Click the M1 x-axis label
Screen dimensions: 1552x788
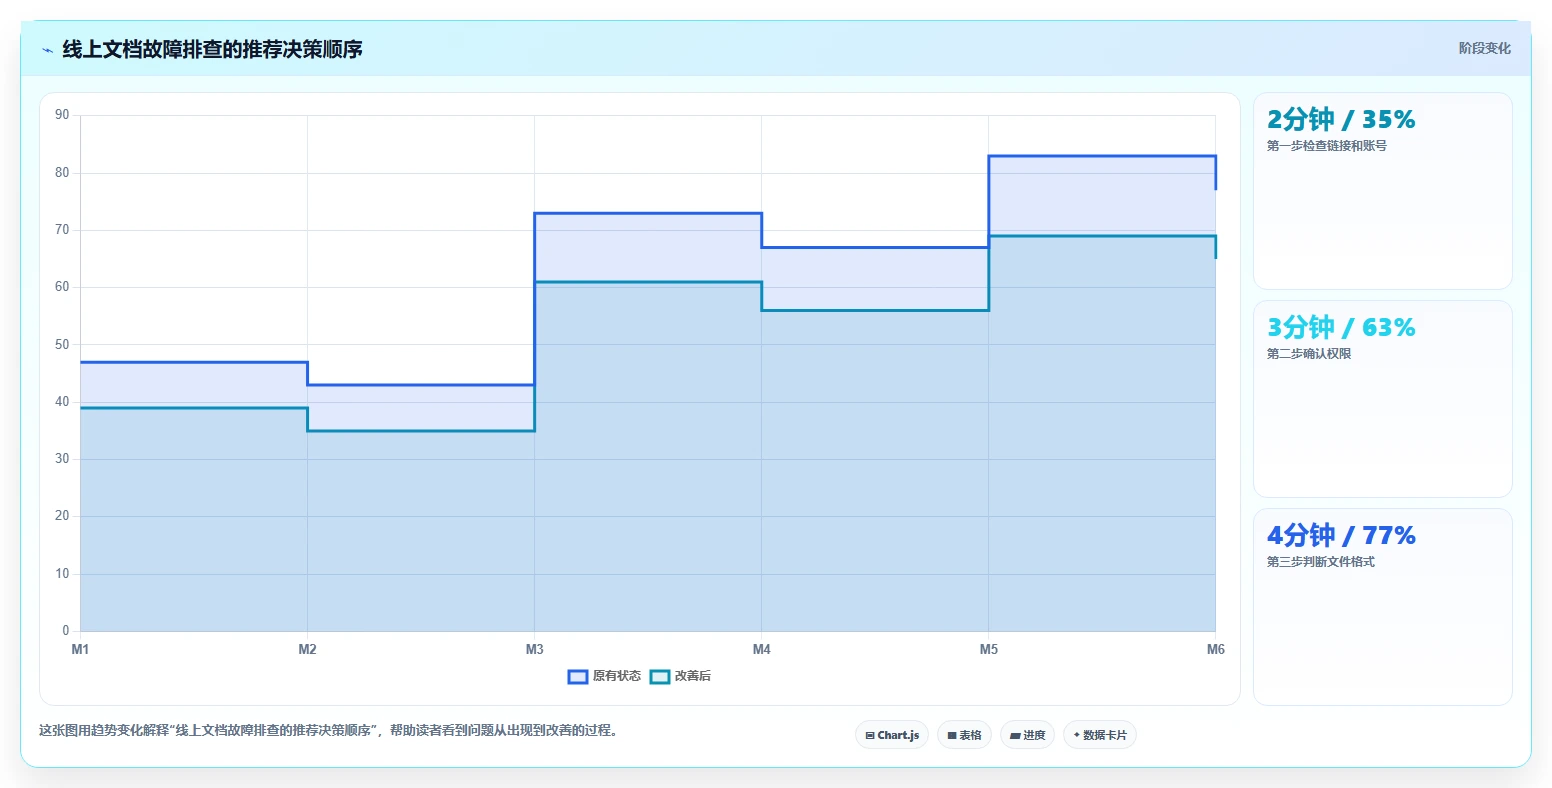coord(80,650)
